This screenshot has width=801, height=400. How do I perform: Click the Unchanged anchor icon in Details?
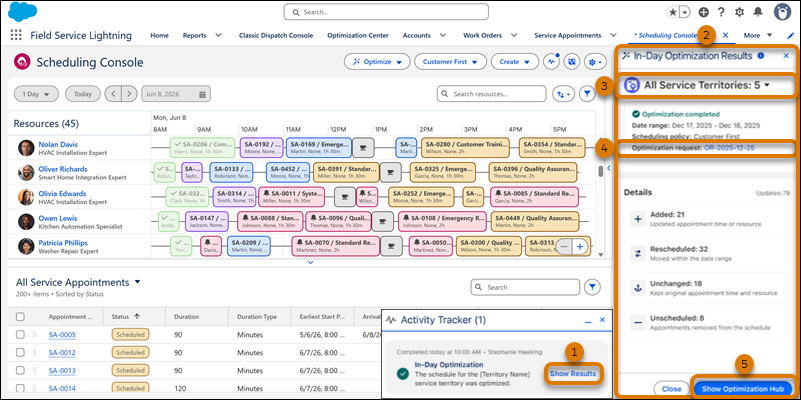click(x=638, y=288)
